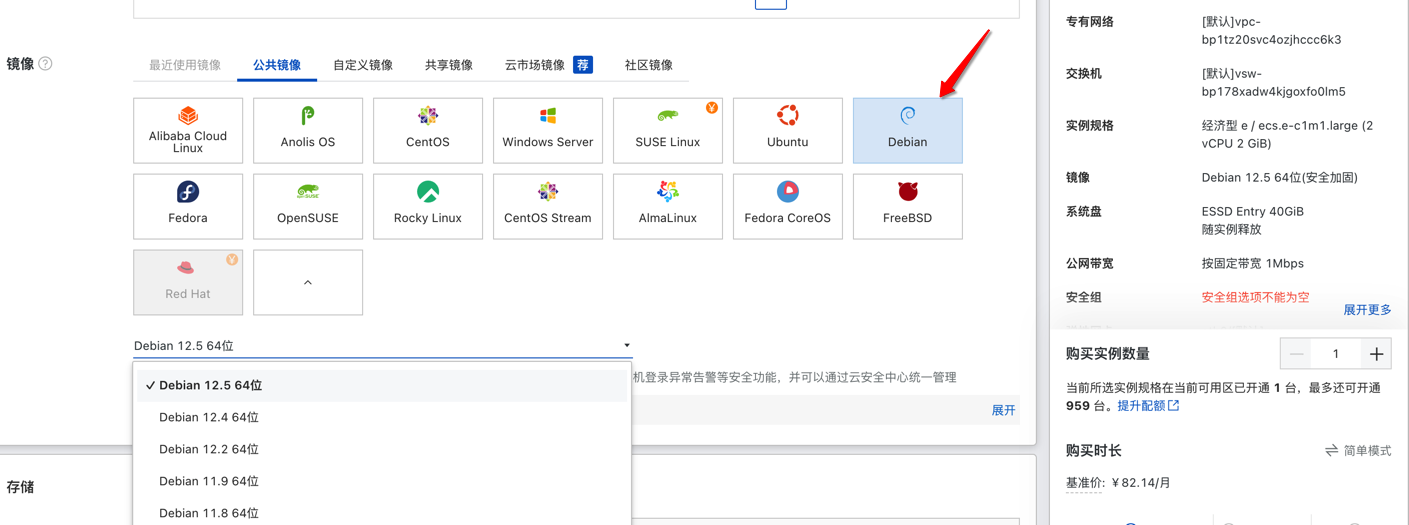
Task: Pick the AlmaLinux image tile
Action: [x=668, y=206]
